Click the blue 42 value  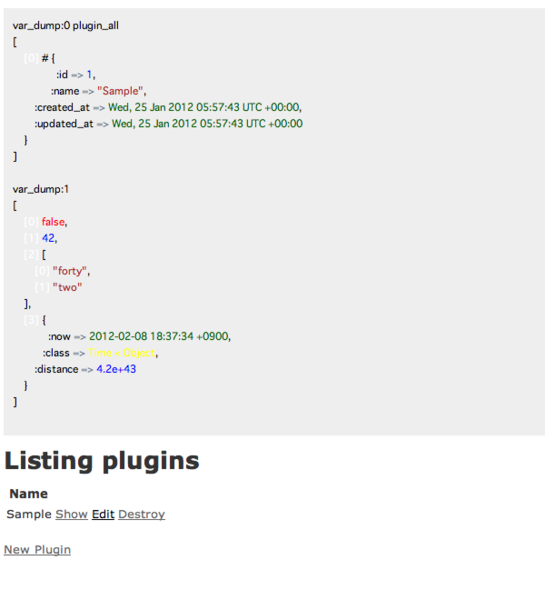[48, 238]
